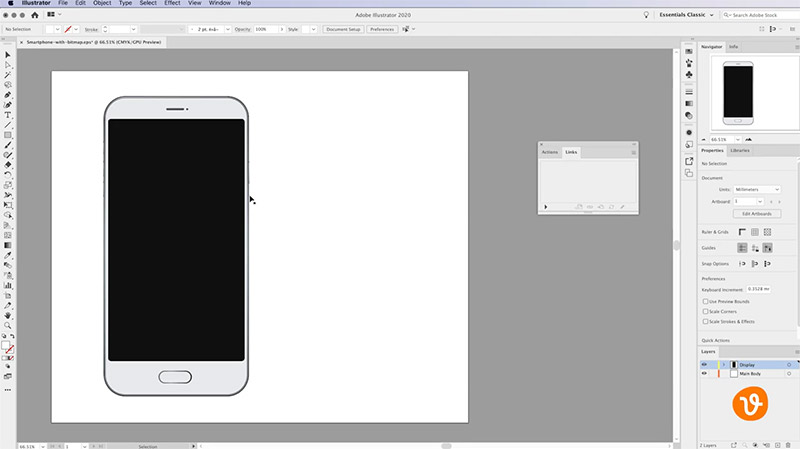
Task: Go to Illustrator home screen icon
Action: click(35, 15)
